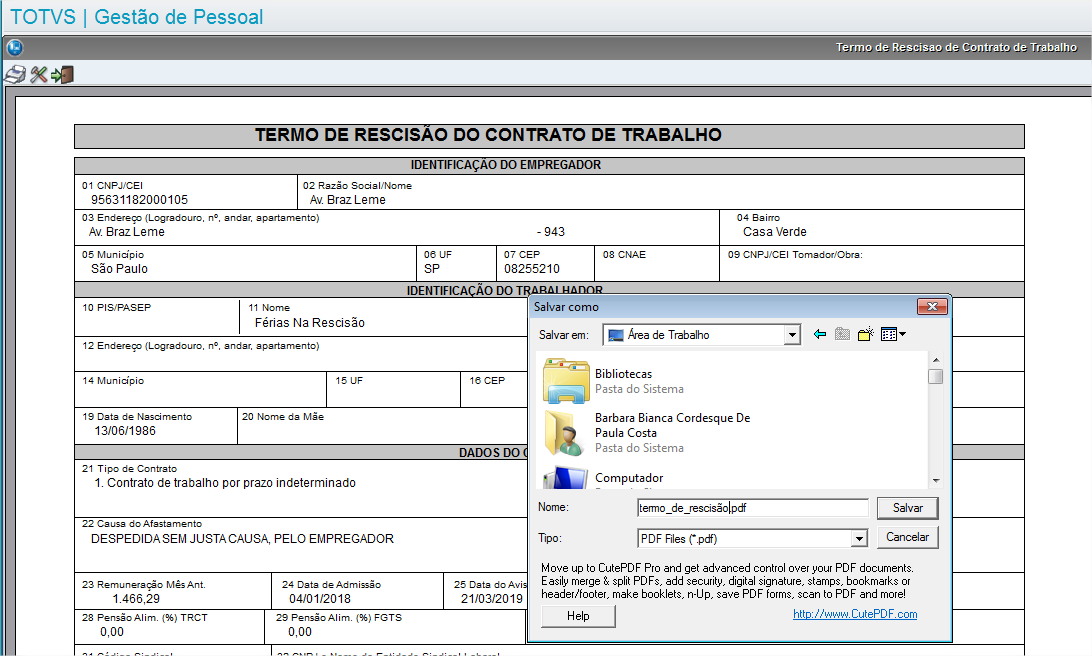Click the 'Casa Verde' bairro value
This screenshot has height=656, width=1092.
click(x=774, y=232)
